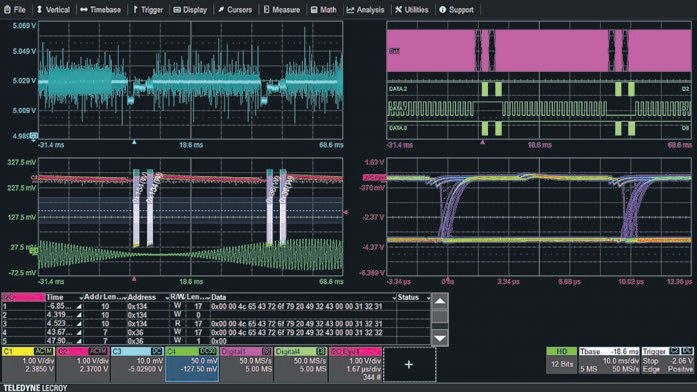Click the up arrow of decode table
697x392 pixels.
coord(440,301)
